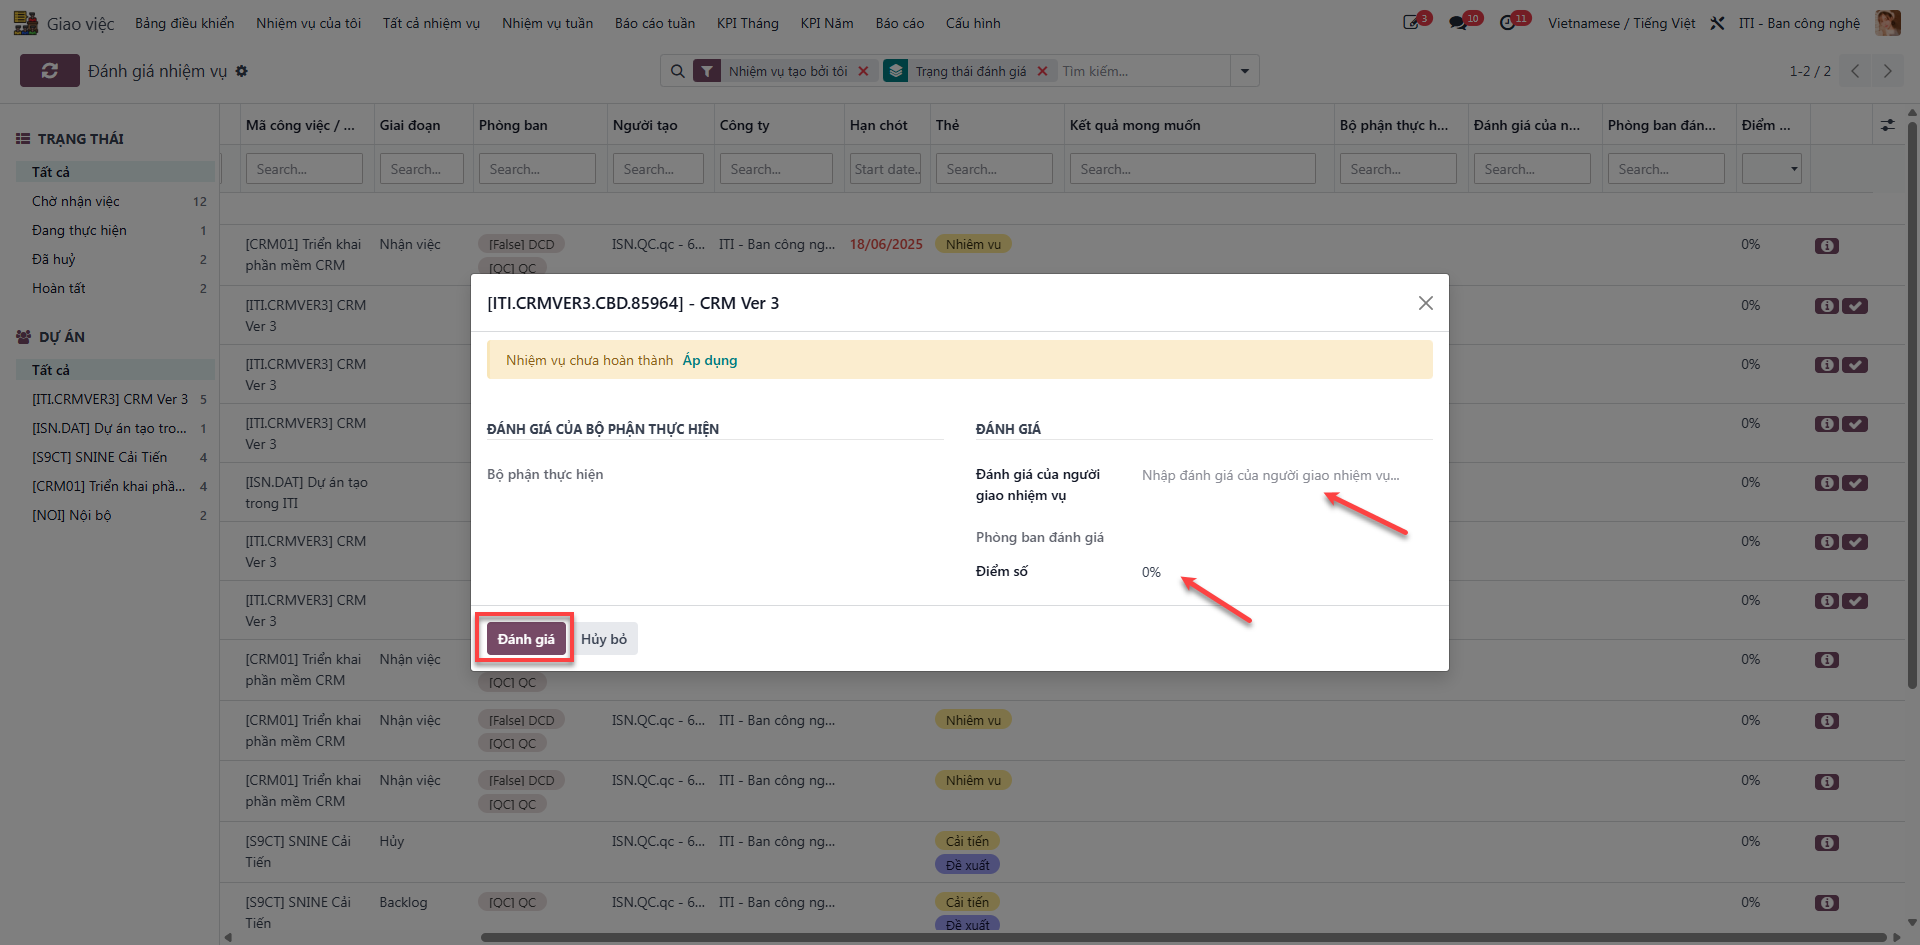Open the chat messages icon in top bar
Image resolution: width=1920 pixels, height=945 pixels.
1459,23
